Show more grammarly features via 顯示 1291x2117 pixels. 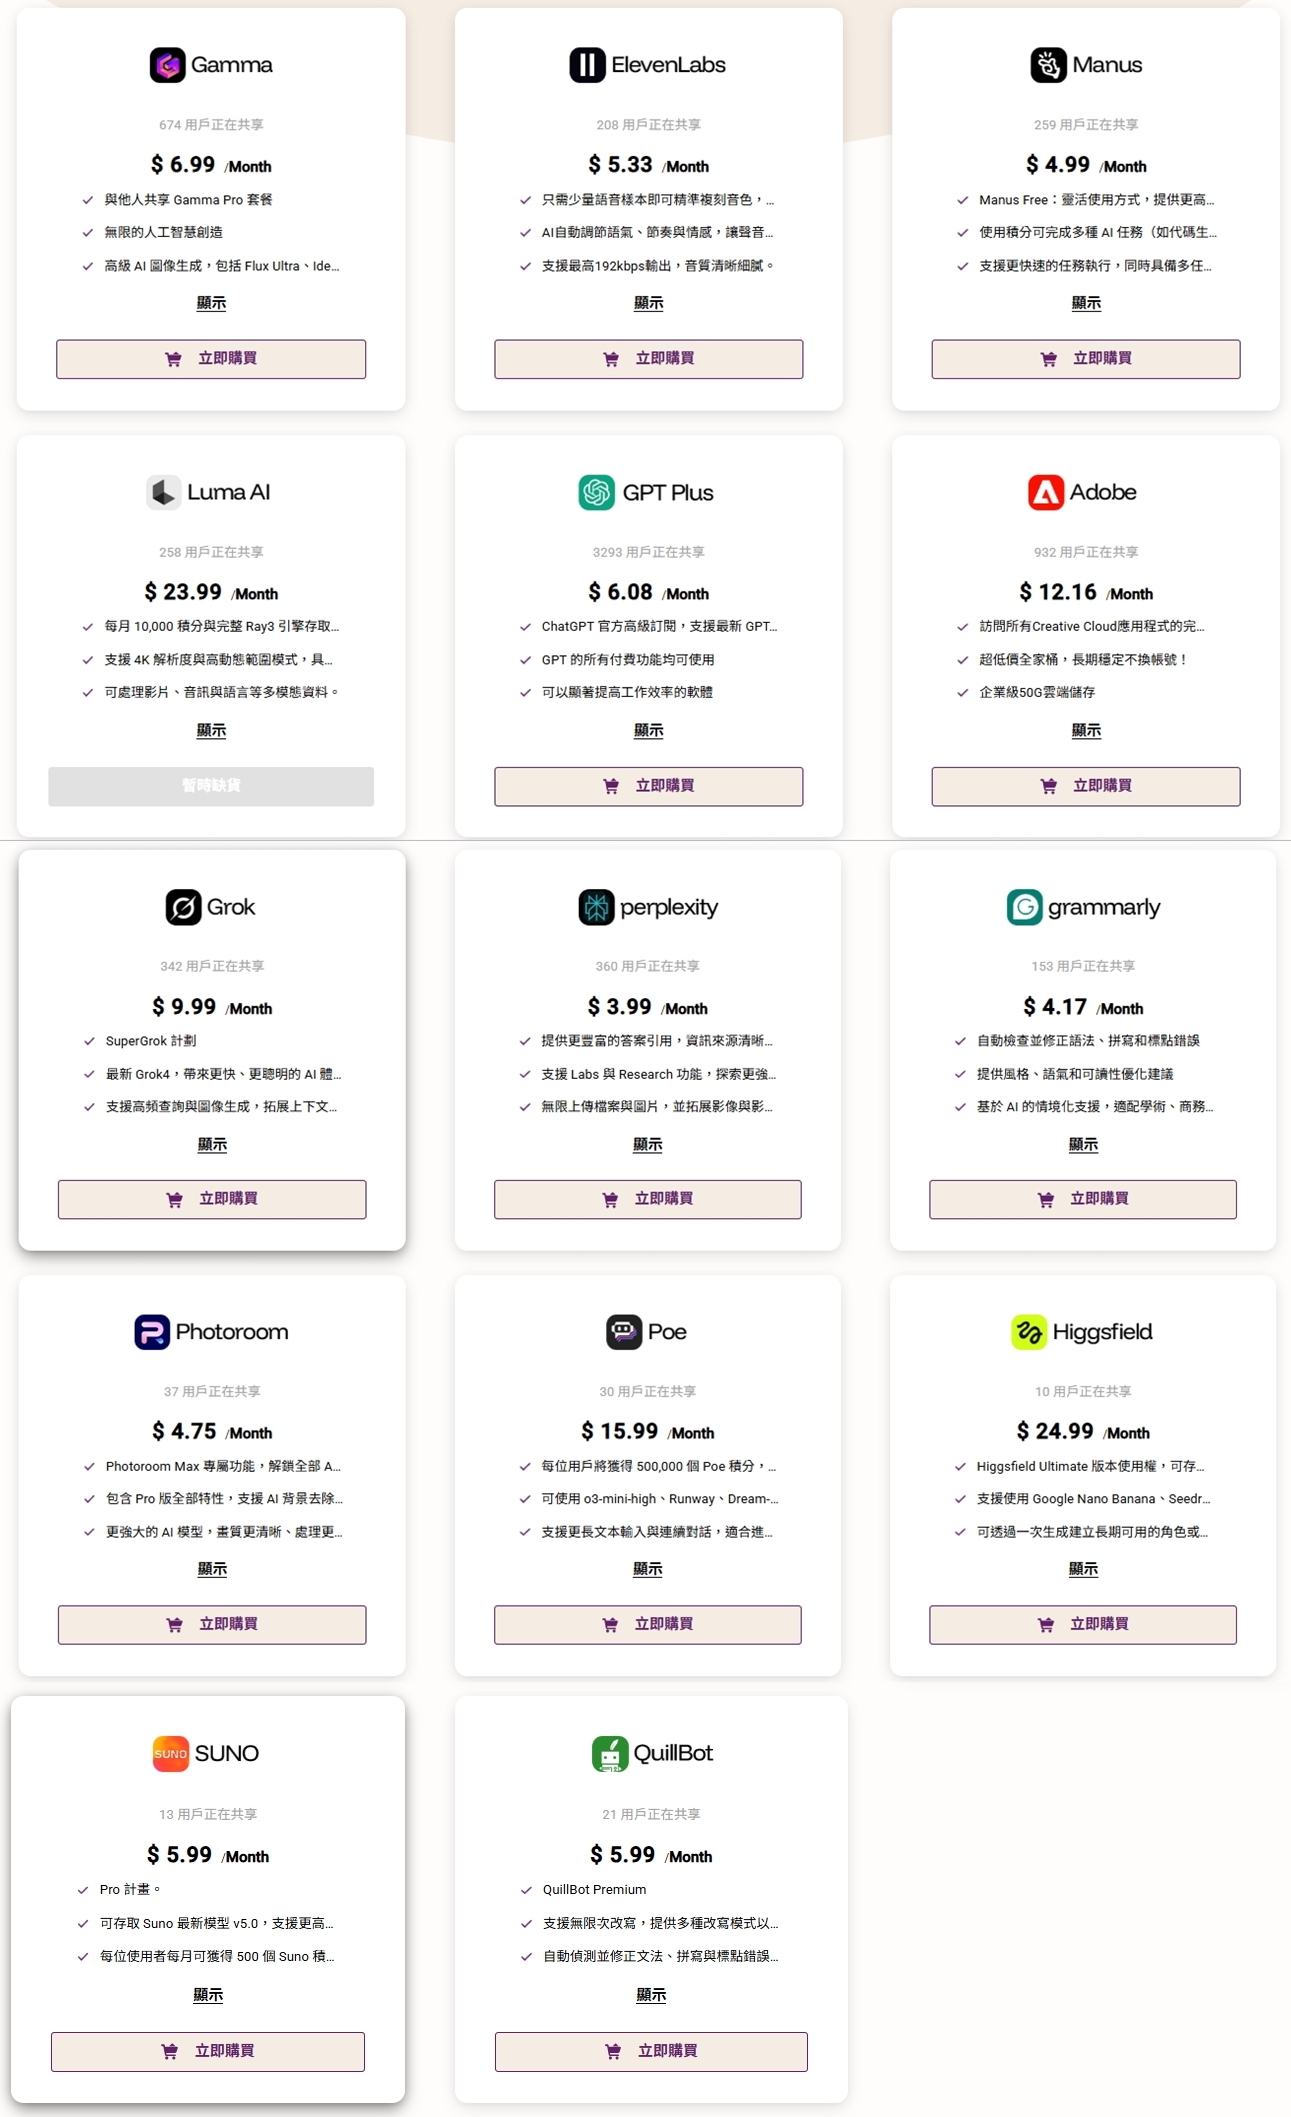(1083, 1145)
